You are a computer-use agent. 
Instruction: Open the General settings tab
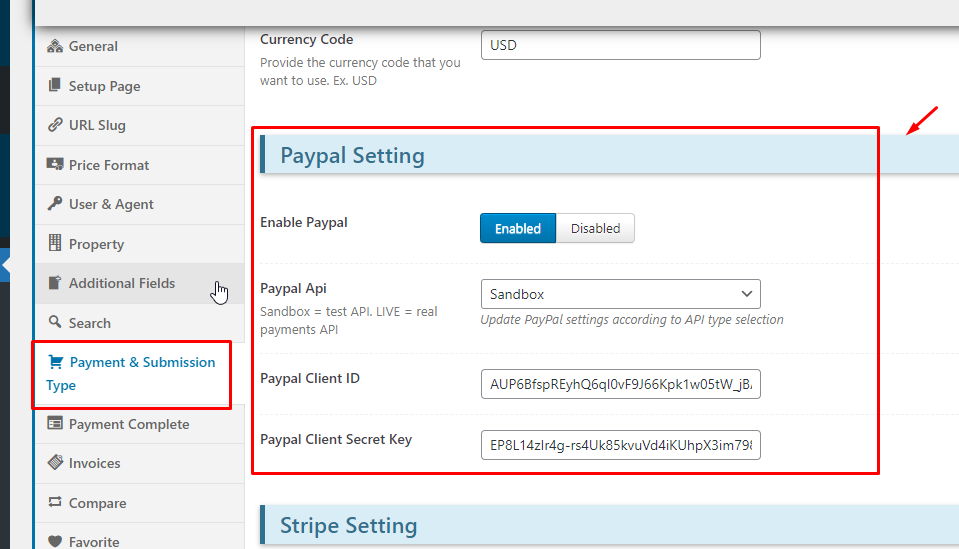click(139, 46)
